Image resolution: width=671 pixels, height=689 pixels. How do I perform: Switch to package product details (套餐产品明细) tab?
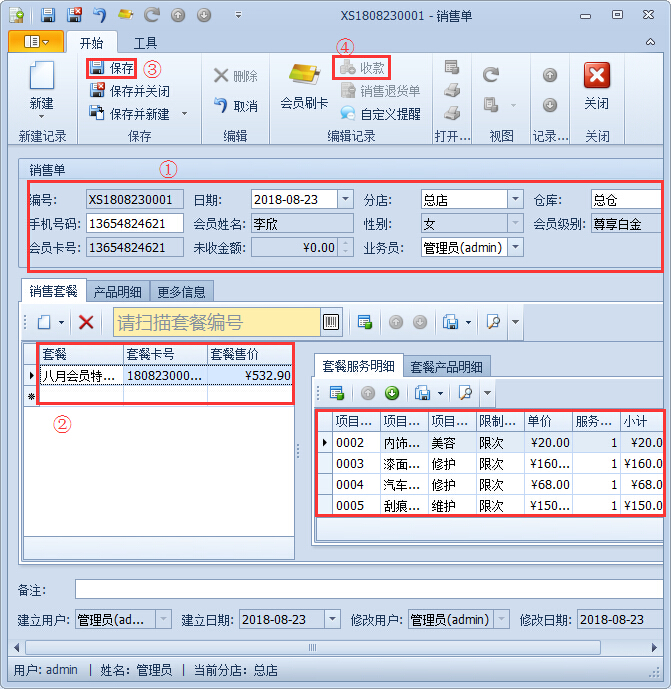coord(446,366)
